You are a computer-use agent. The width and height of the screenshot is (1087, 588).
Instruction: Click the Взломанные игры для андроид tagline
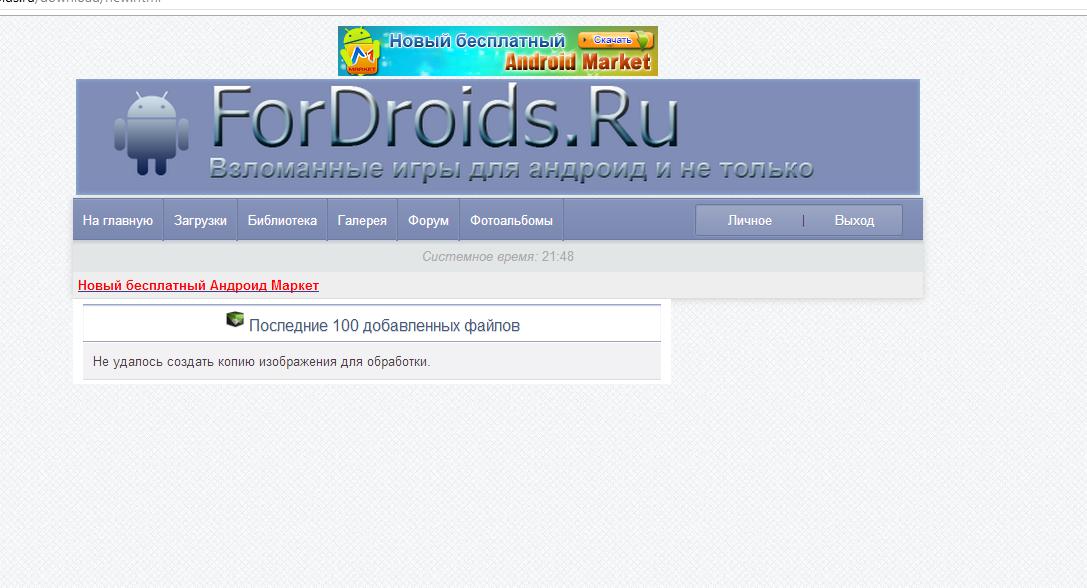tap(511, 168)
